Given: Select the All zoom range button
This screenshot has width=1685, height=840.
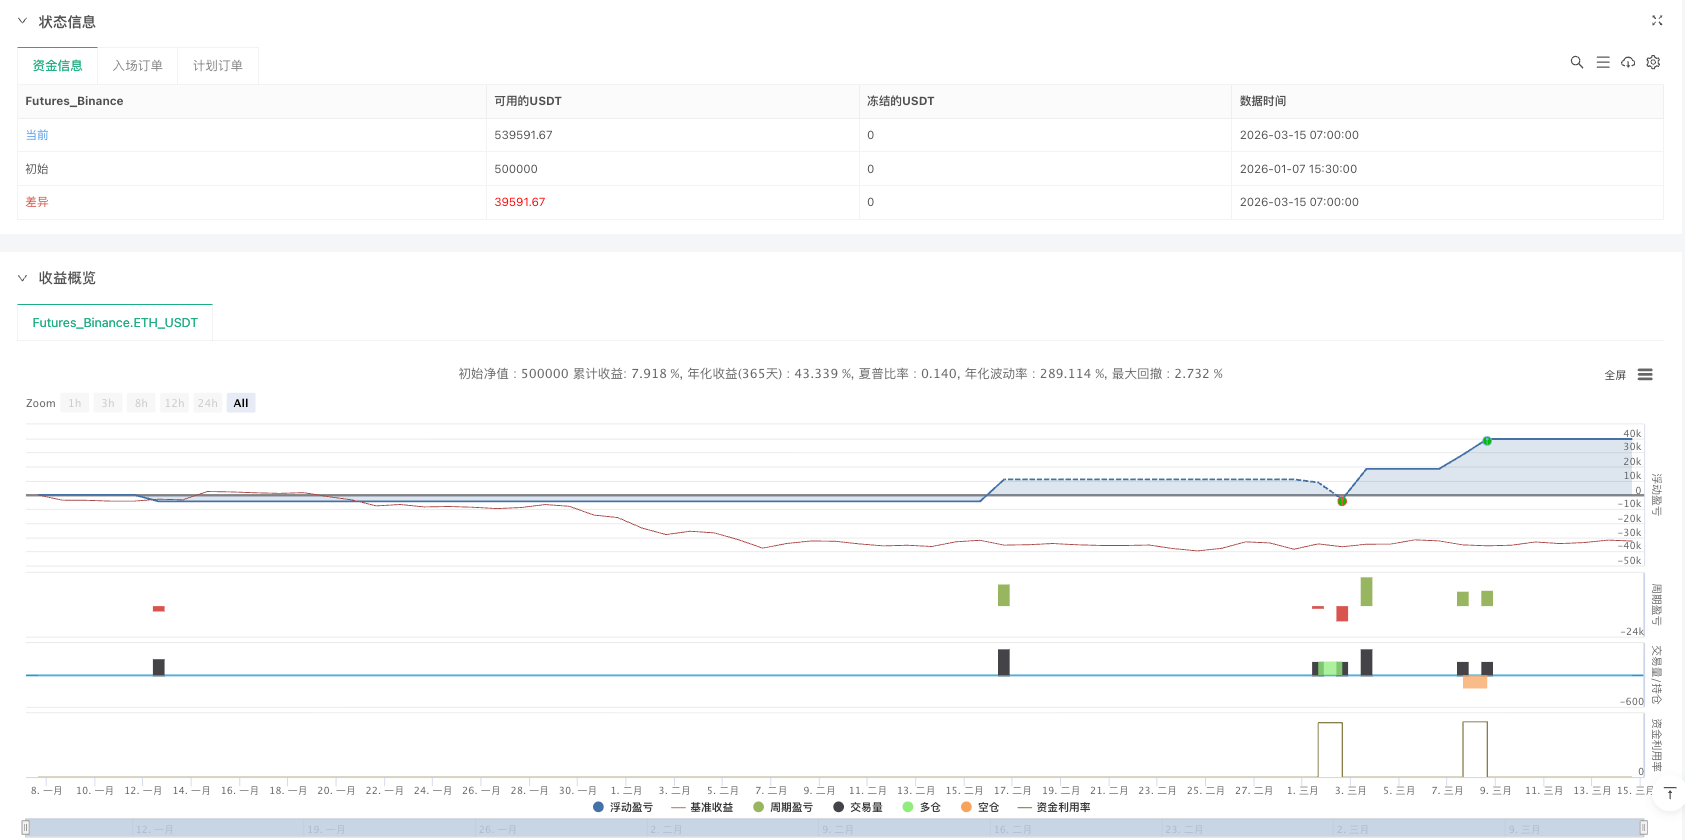Looking at the screenshot, I should coord(241,403).
